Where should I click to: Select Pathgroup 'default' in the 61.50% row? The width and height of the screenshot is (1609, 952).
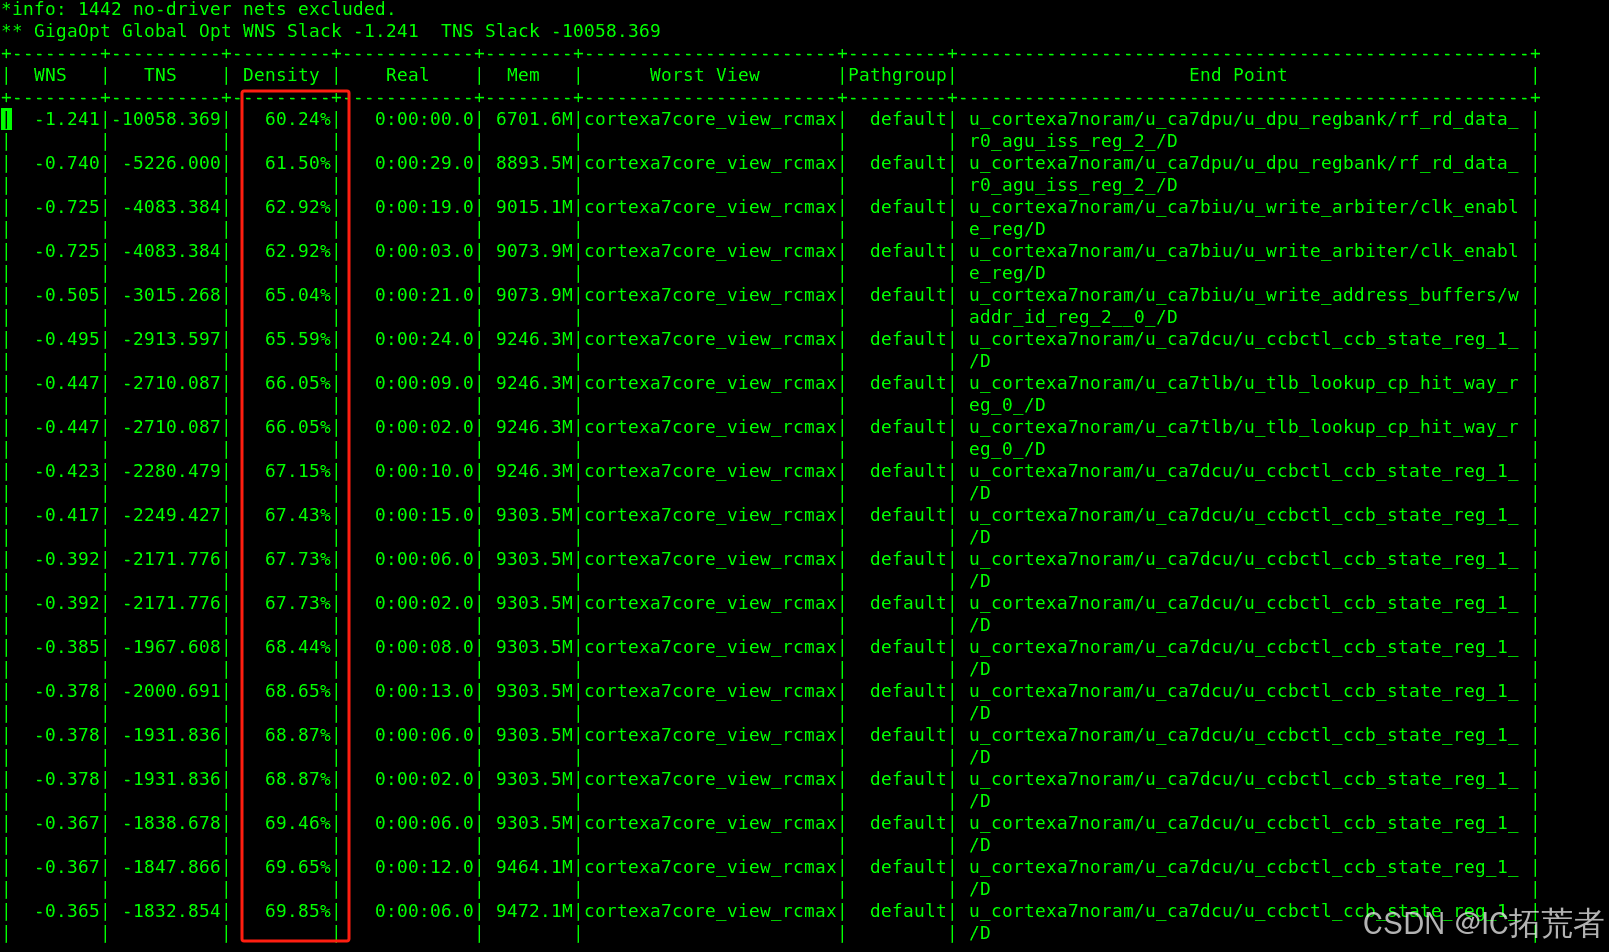click(908, 163)
